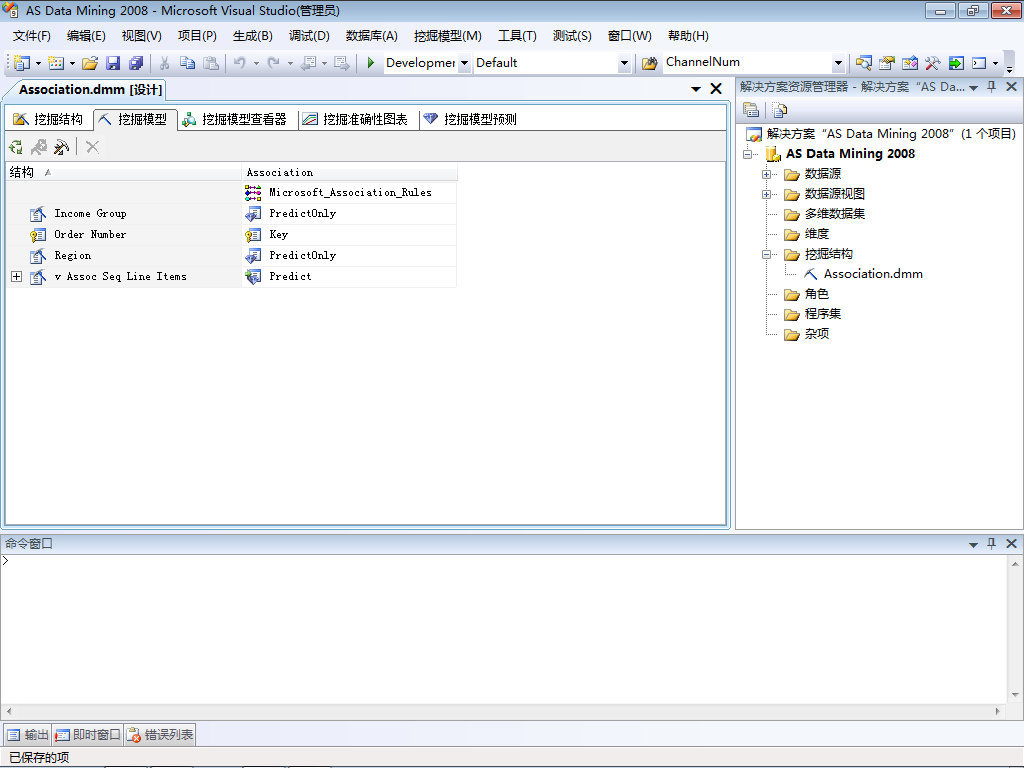Click the Copy icon in toolbar
Screen dimensions: 1024x768
pyautogui.click(x=187, y=63)
